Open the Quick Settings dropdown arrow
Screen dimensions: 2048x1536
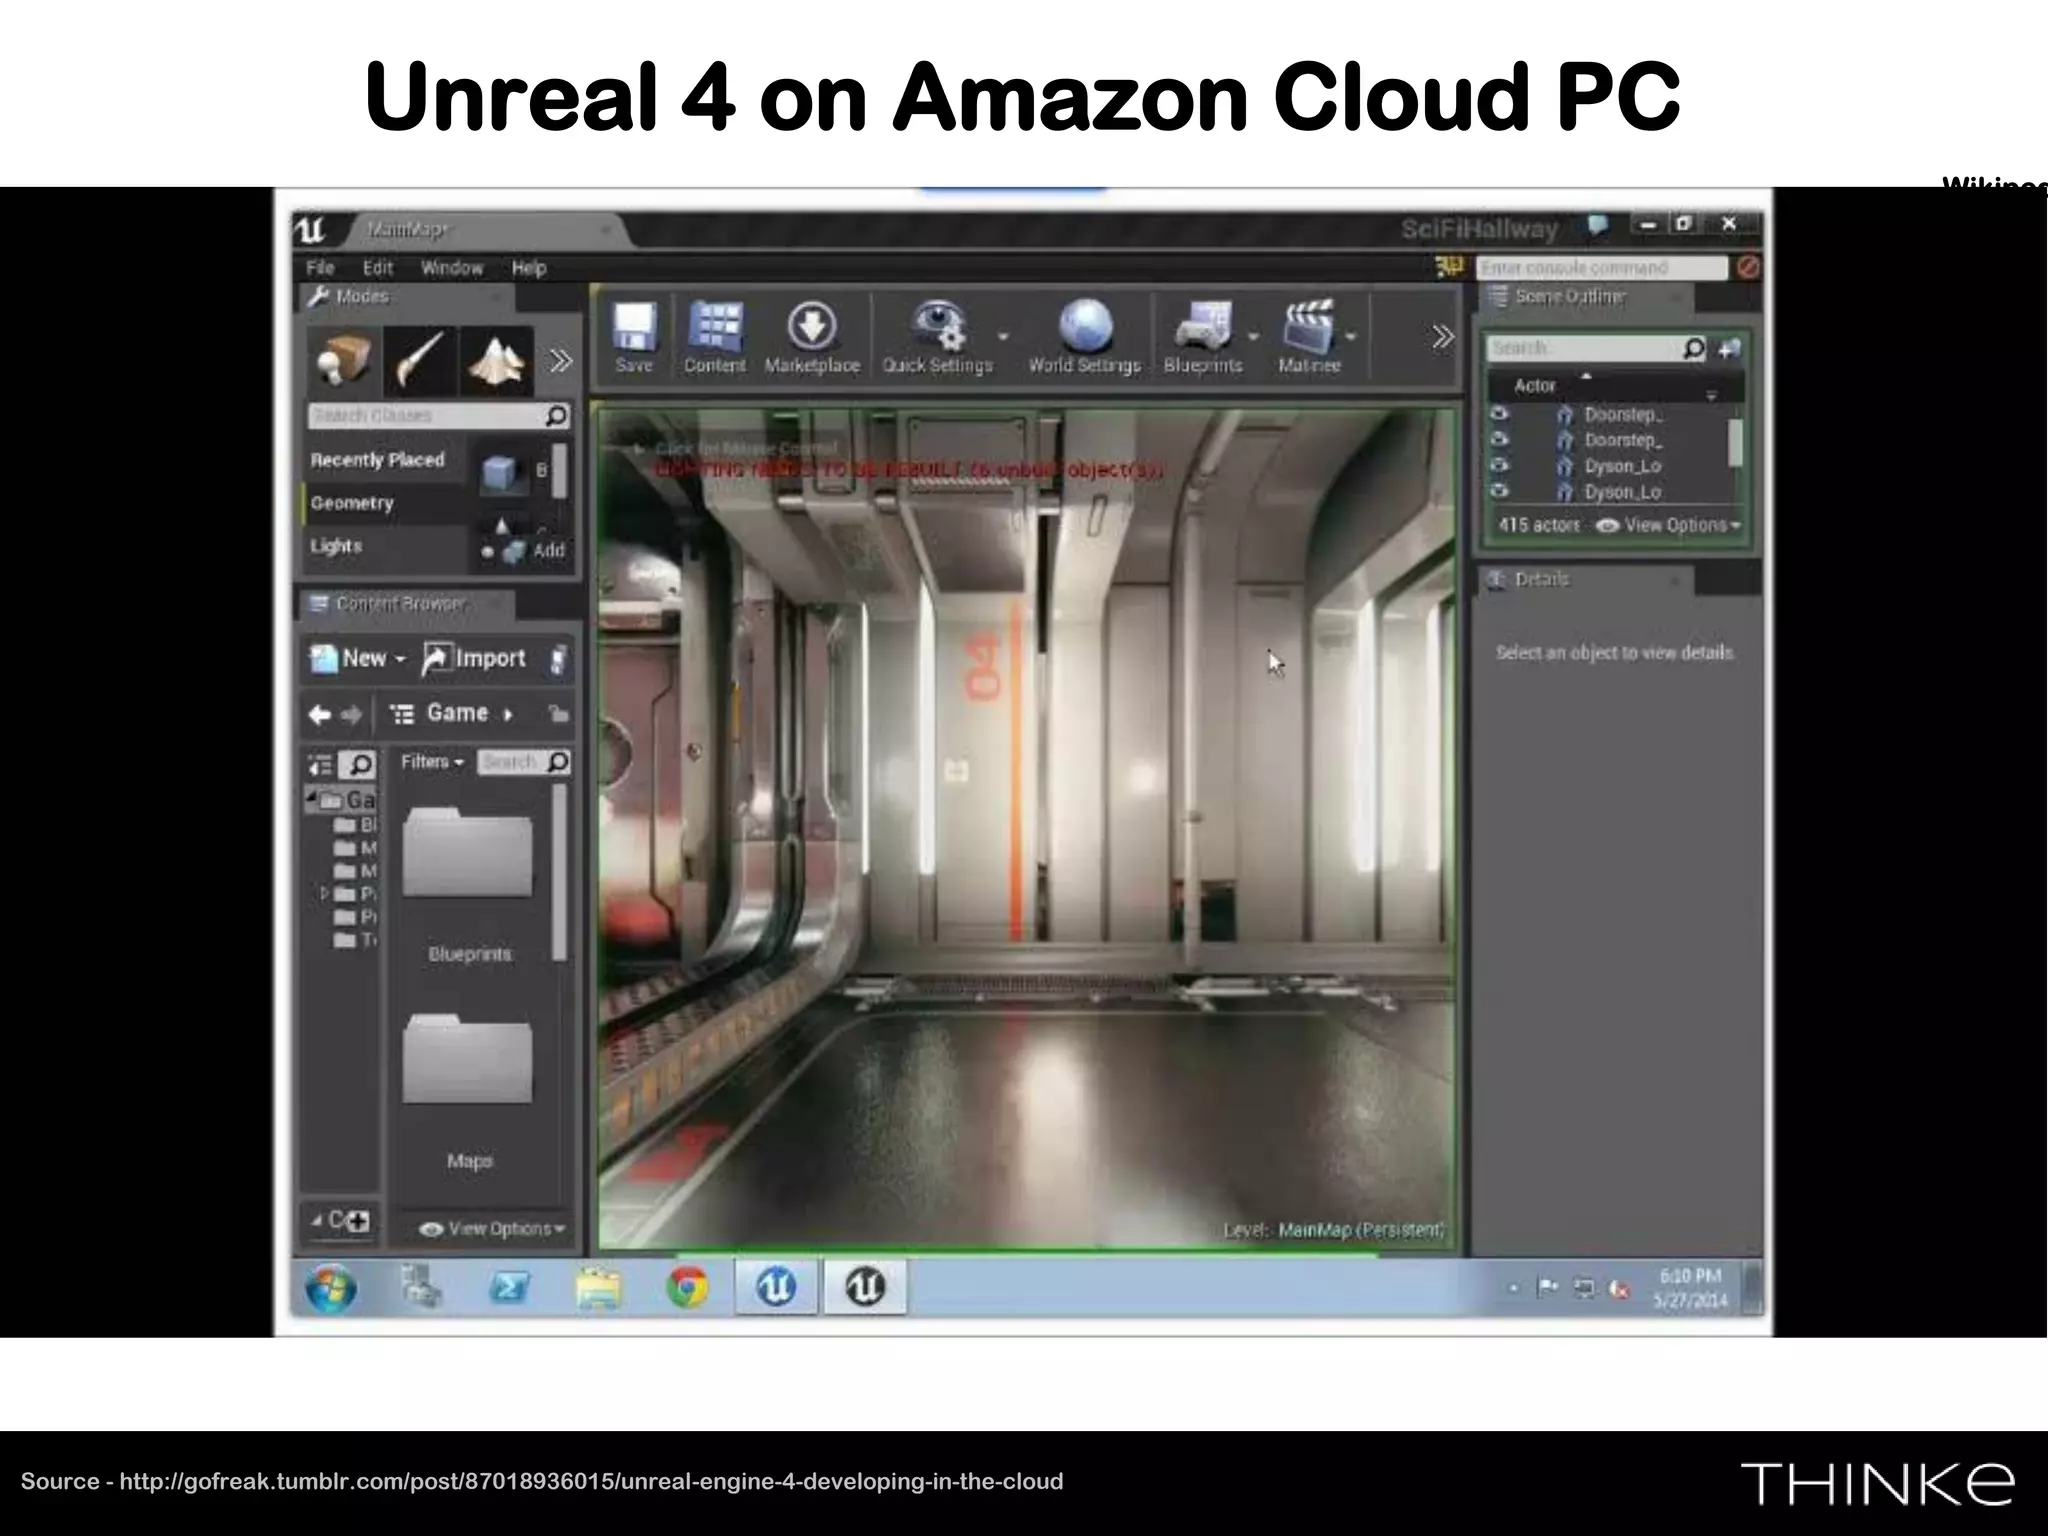[x=1003, y=337]
